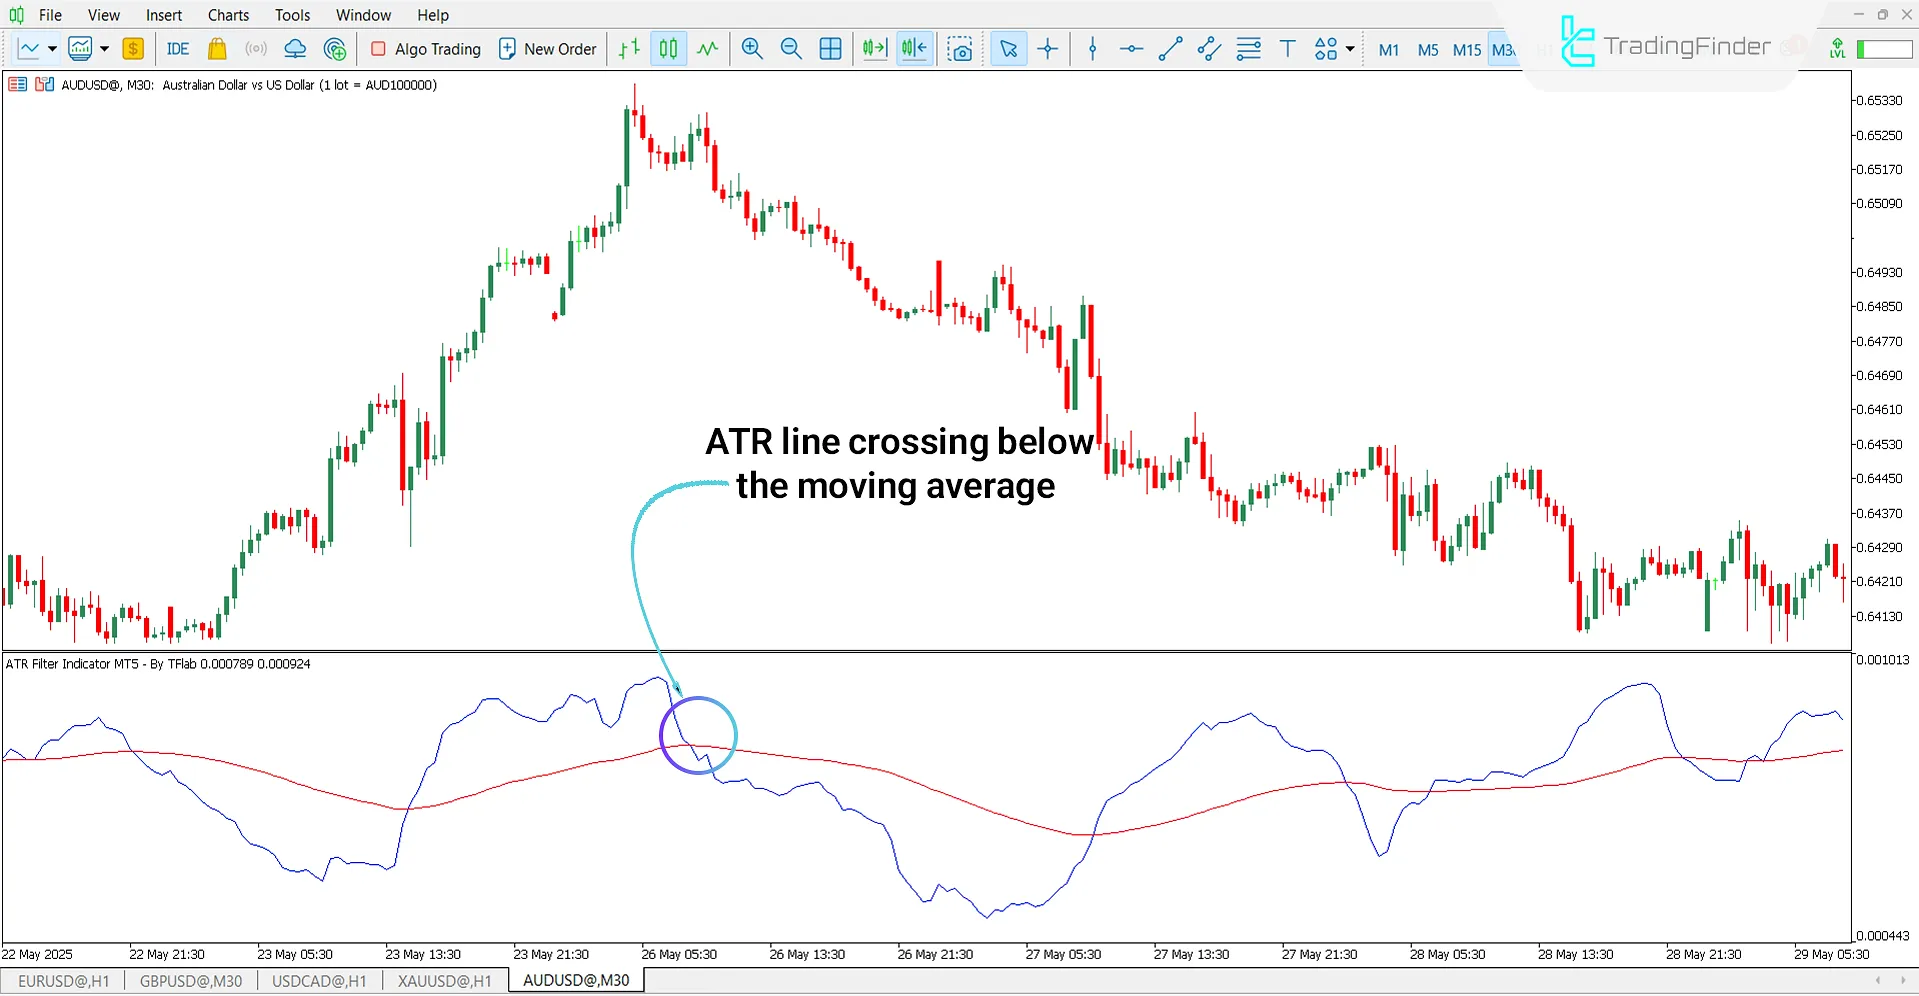Toggle Algo Trading on
The height and width of the screenshot is (996, 1919).
[426, 49]
